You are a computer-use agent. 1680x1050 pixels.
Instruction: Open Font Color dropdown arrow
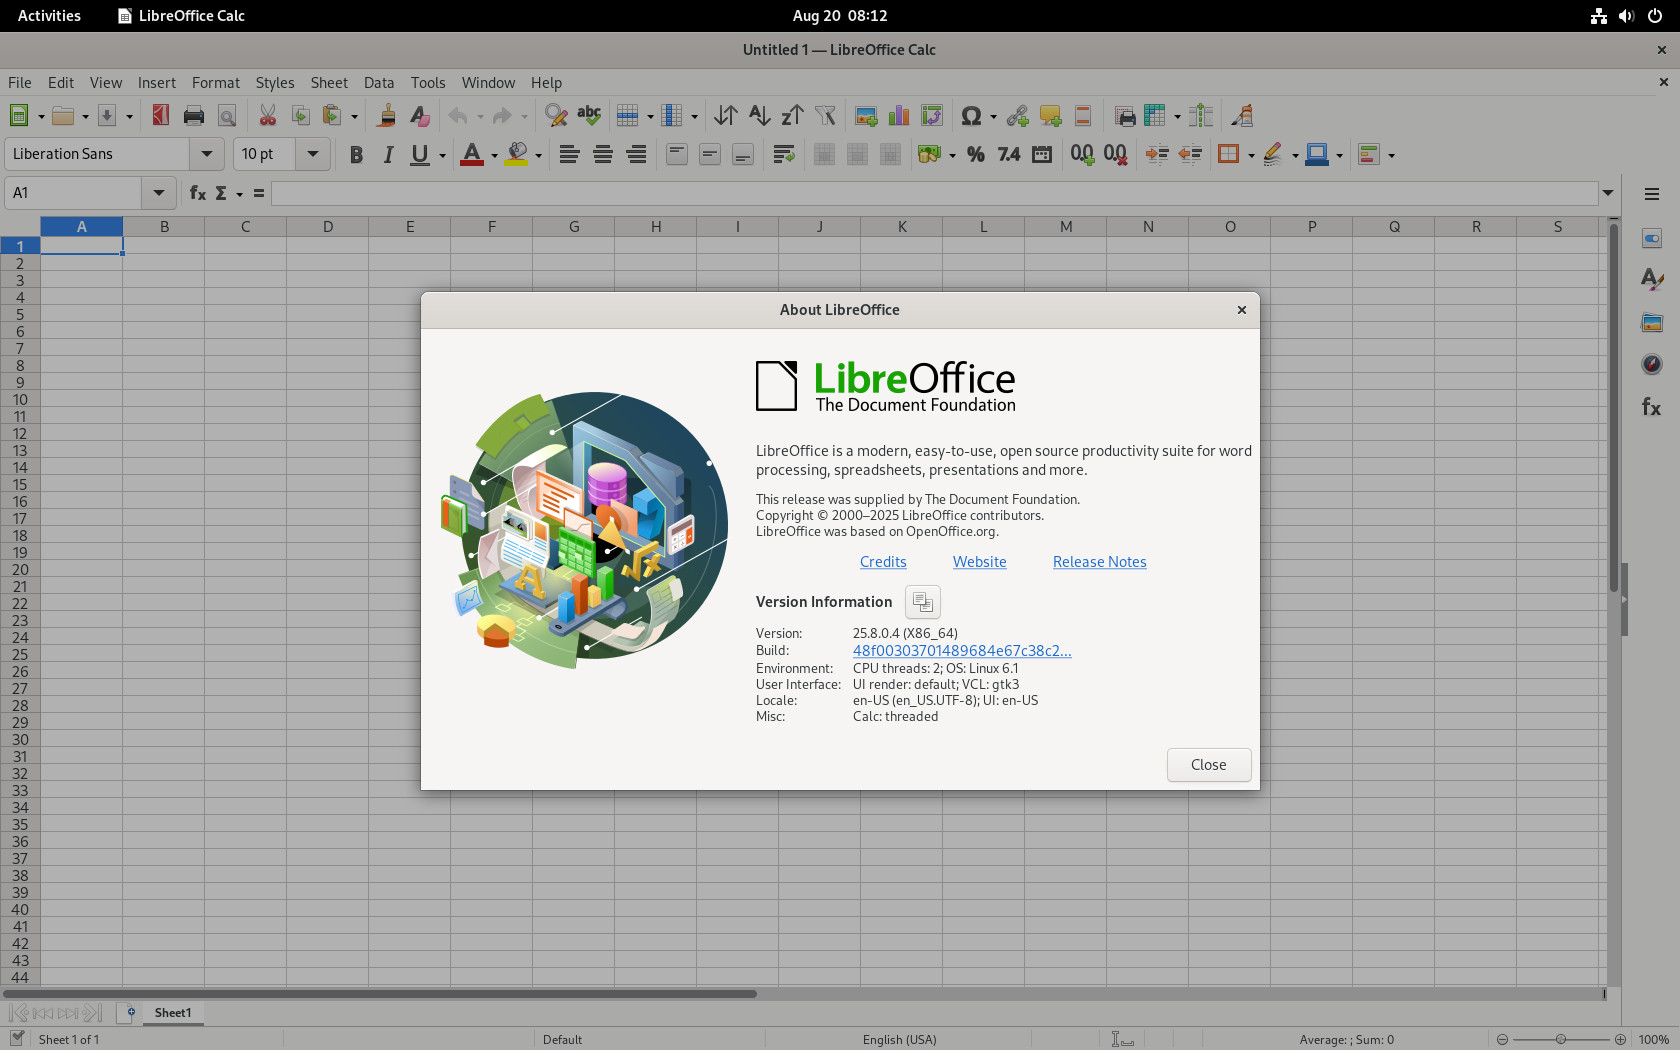(x=494, y=155)
